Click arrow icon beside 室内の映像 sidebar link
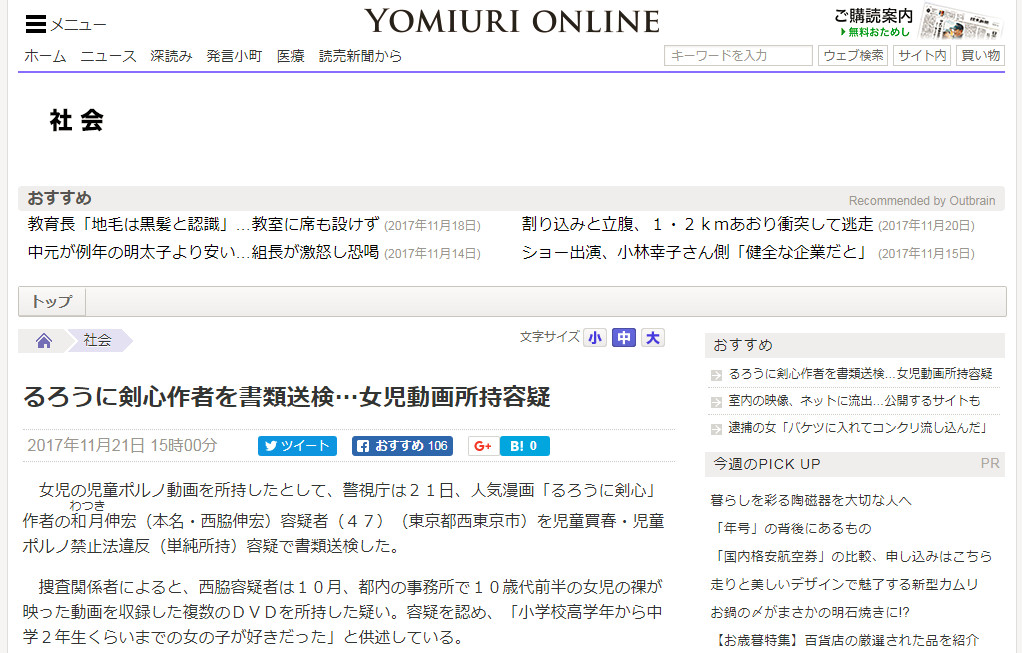 [x=716, y=403]
